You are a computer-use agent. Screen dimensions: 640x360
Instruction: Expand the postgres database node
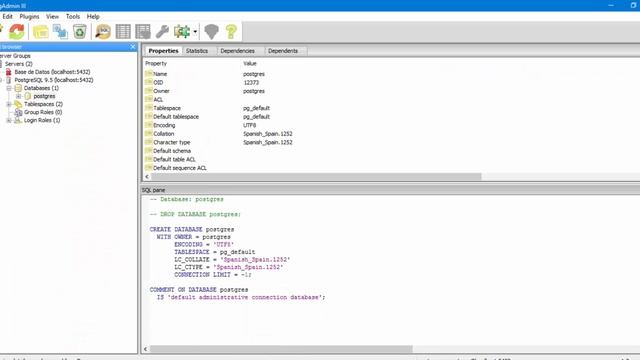click(18, 96)
